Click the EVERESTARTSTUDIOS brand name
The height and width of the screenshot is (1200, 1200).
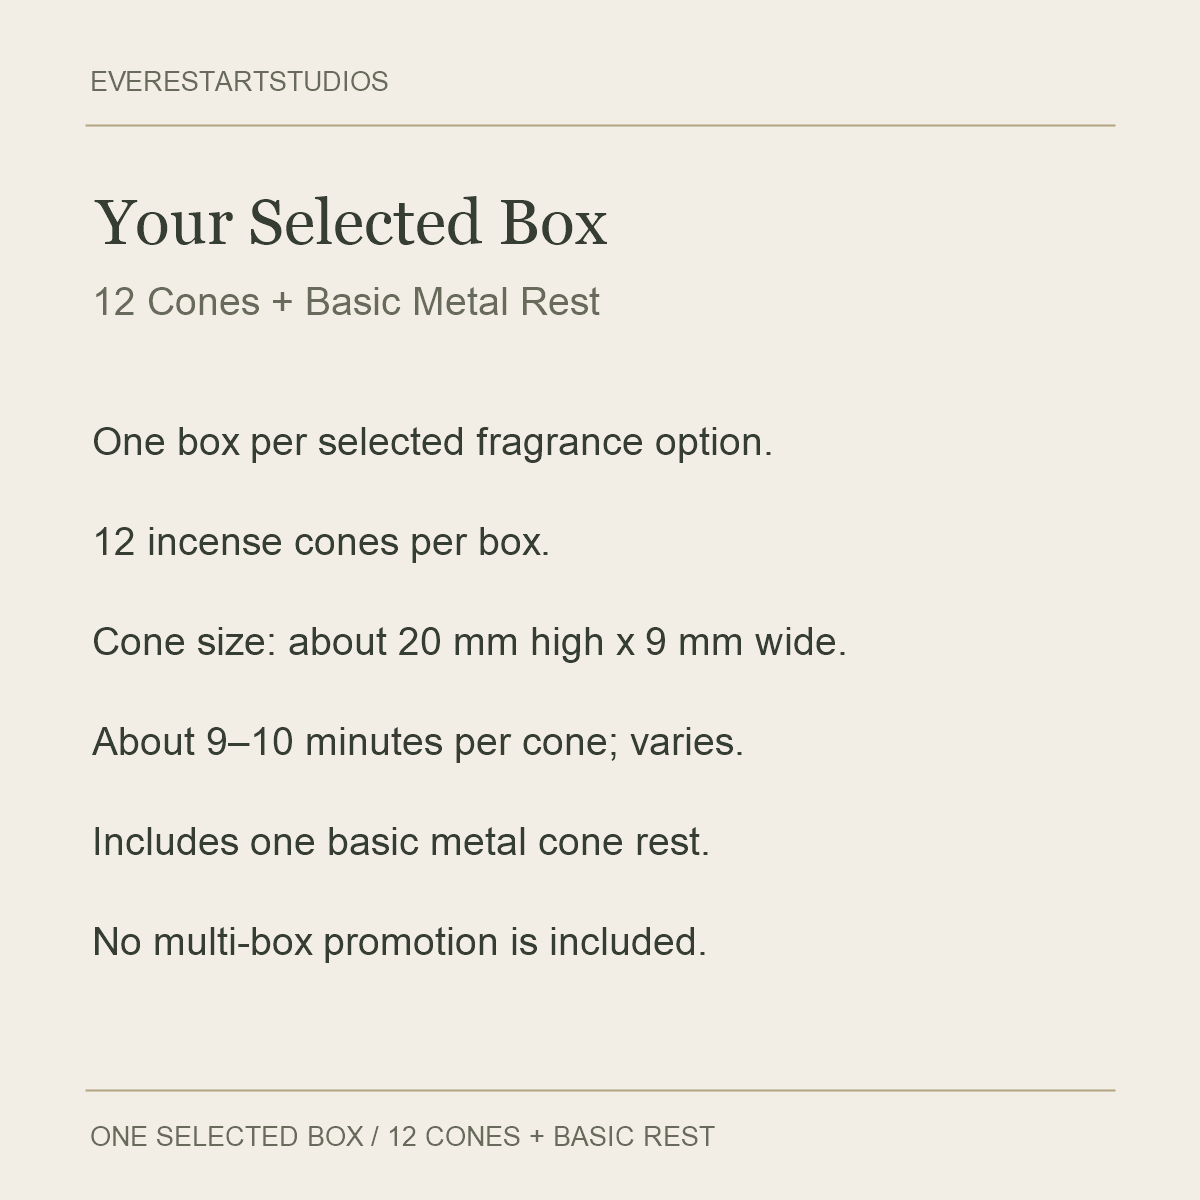click(x=239, y=82)
